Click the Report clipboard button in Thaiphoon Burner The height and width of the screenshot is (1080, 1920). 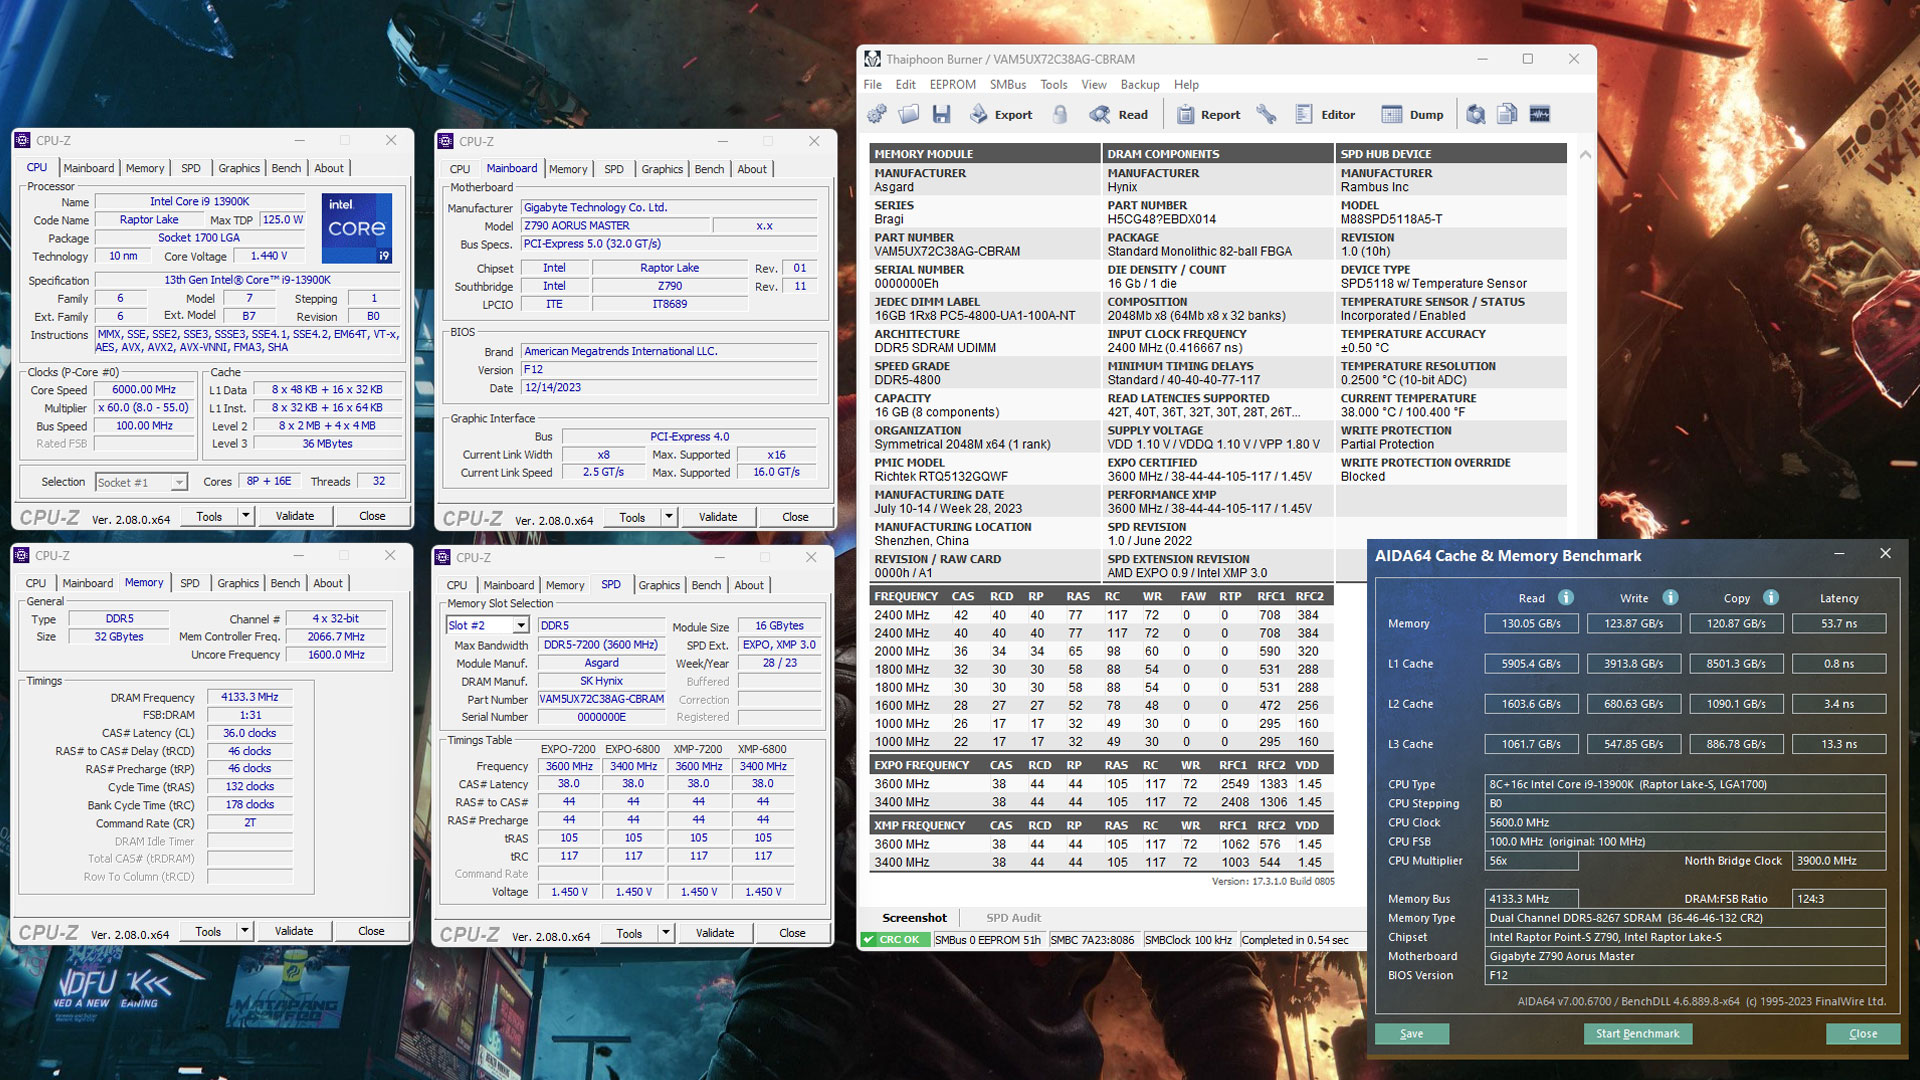[1208, 114]
